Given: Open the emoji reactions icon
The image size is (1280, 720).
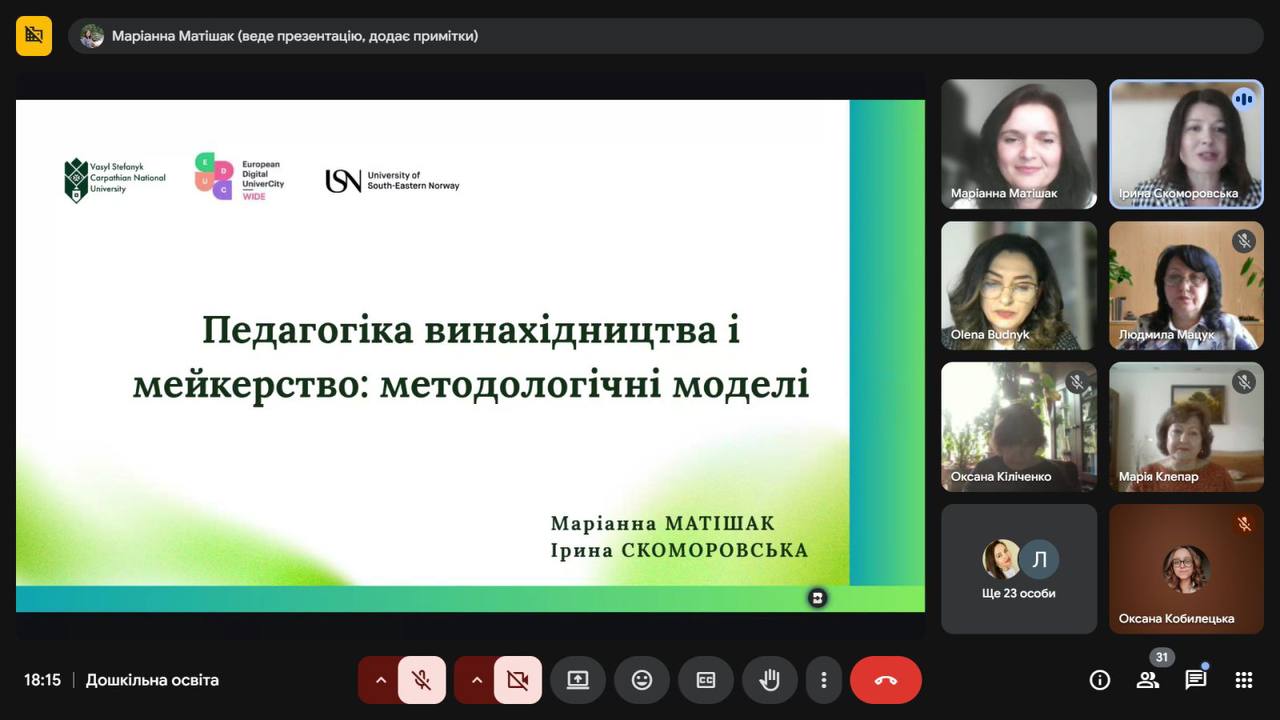Looking at the screenshot, I should pos(642,680).
